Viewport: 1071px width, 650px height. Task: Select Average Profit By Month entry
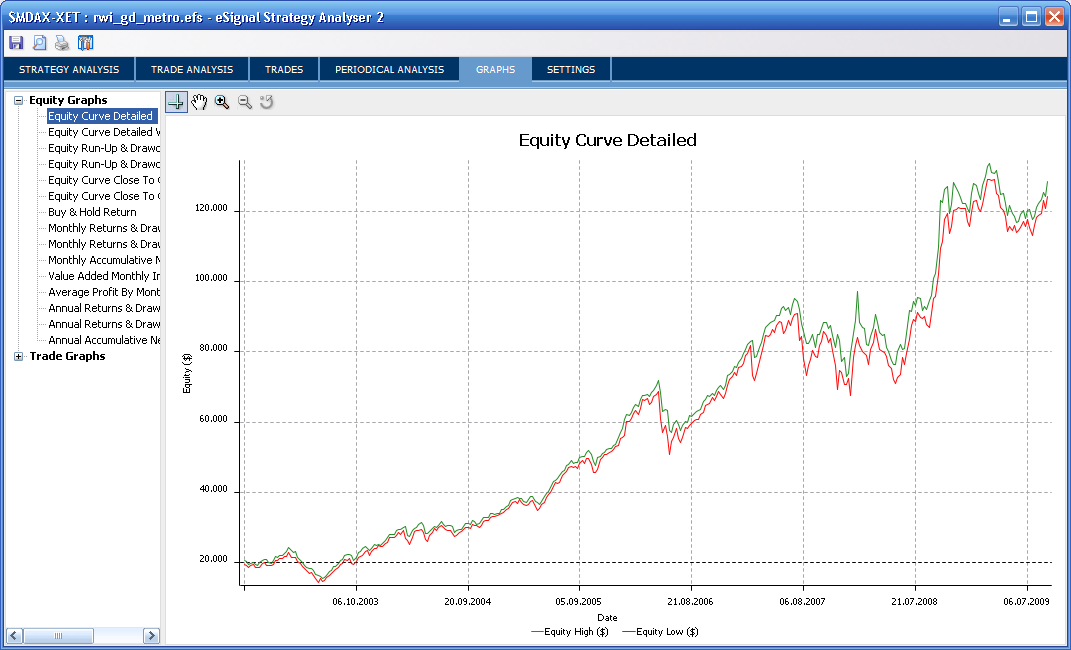point(104,292)
